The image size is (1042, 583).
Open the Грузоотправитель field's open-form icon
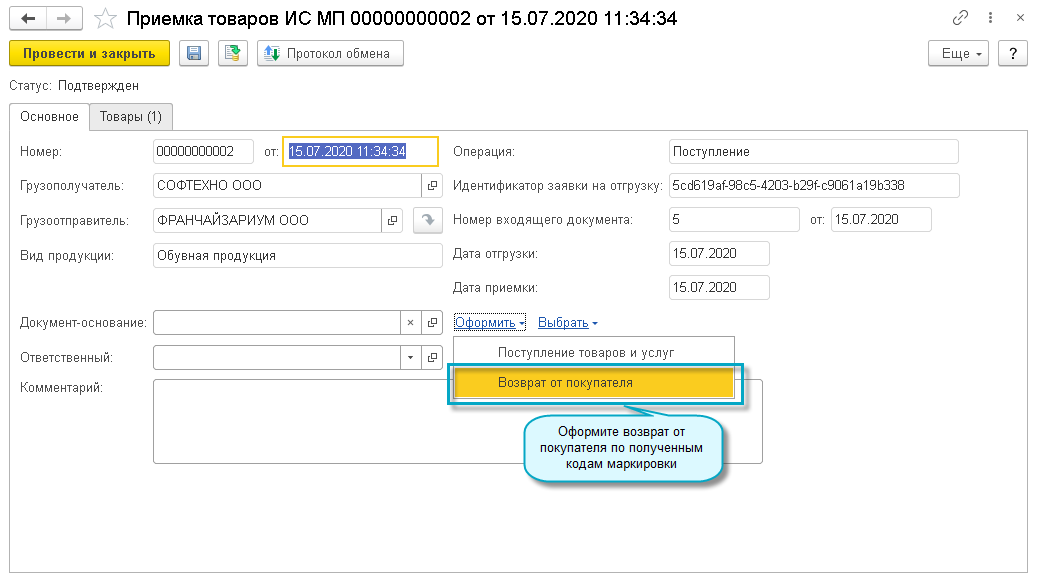coord(392,220)
